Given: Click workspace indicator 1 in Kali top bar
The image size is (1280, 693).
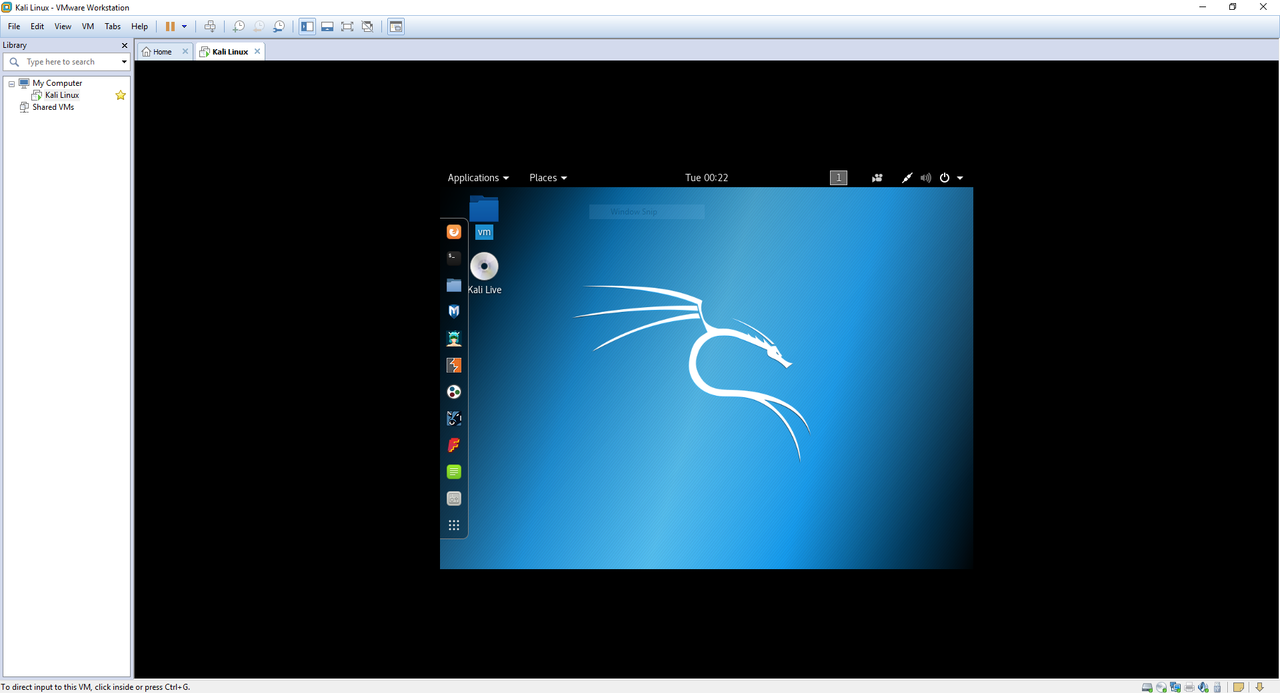Looking at the screenshot, I should pos(838,178).
